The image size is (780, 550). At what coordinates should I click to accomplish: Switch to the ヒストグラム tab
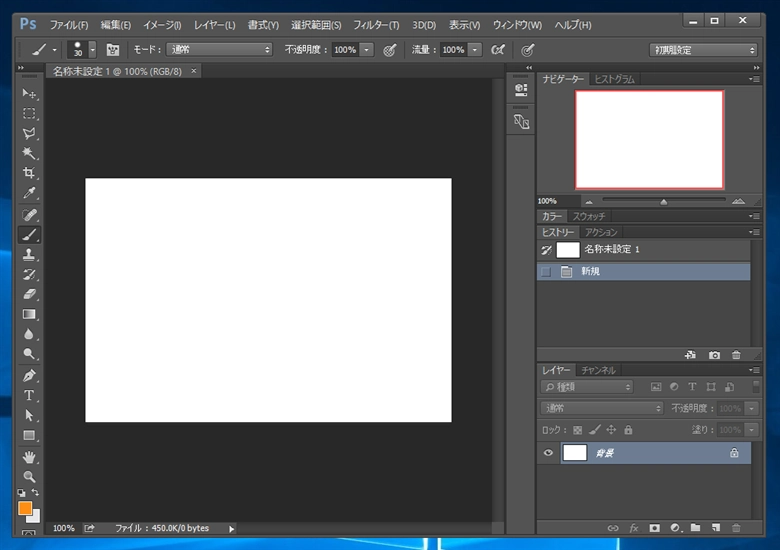[614, 79]
